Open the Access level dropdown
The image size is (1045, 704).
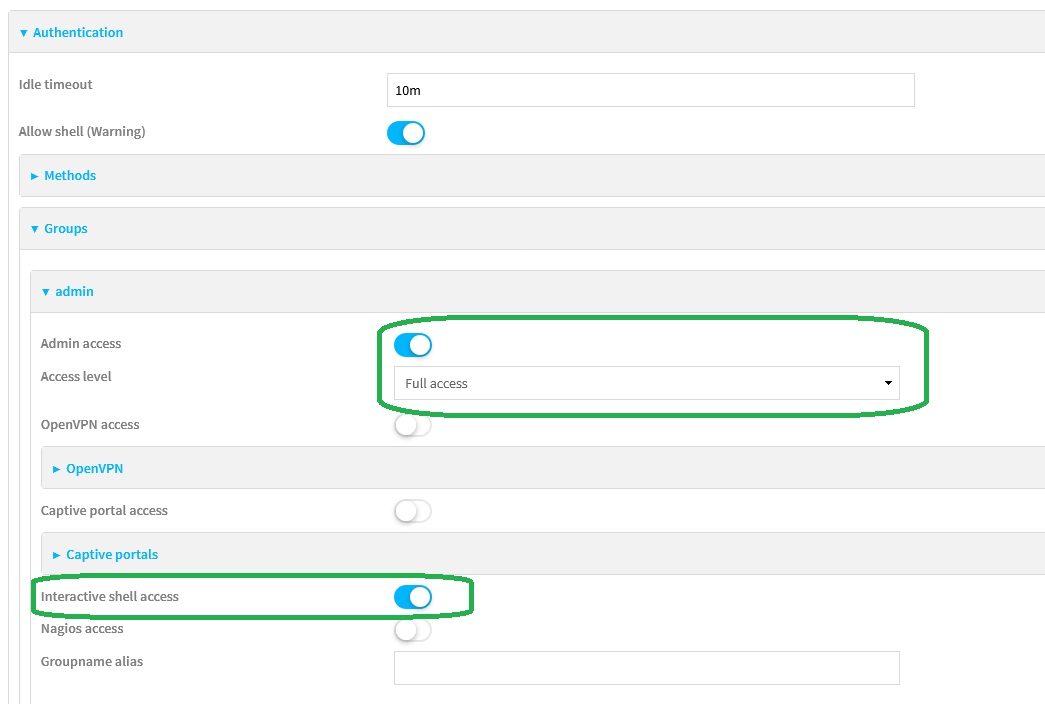point(646,383)
